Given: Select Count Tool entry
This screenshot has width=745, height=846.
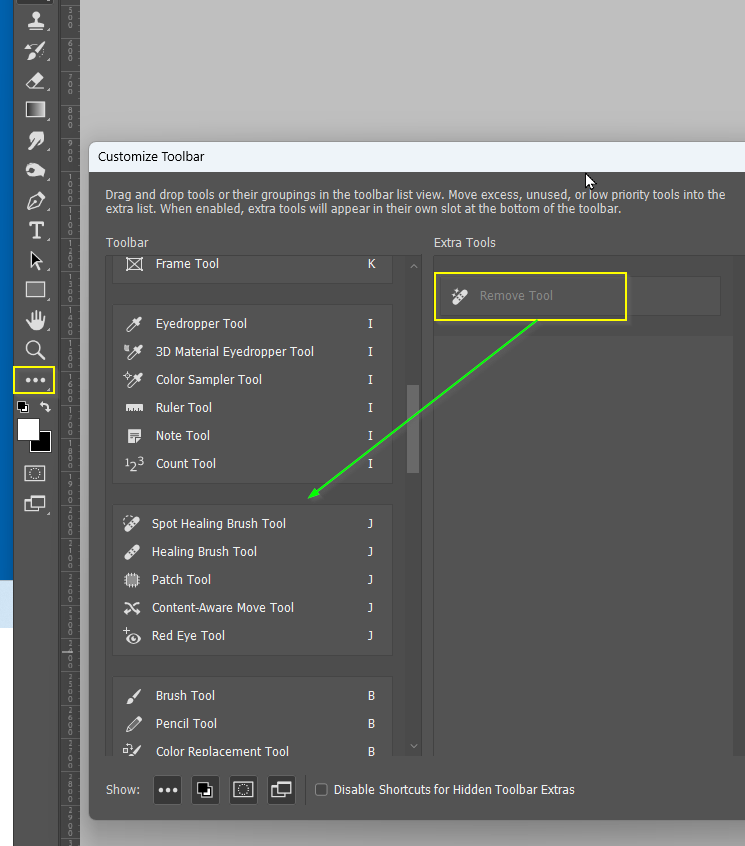Looking at the screenshot, I should (x=252, y=464).
